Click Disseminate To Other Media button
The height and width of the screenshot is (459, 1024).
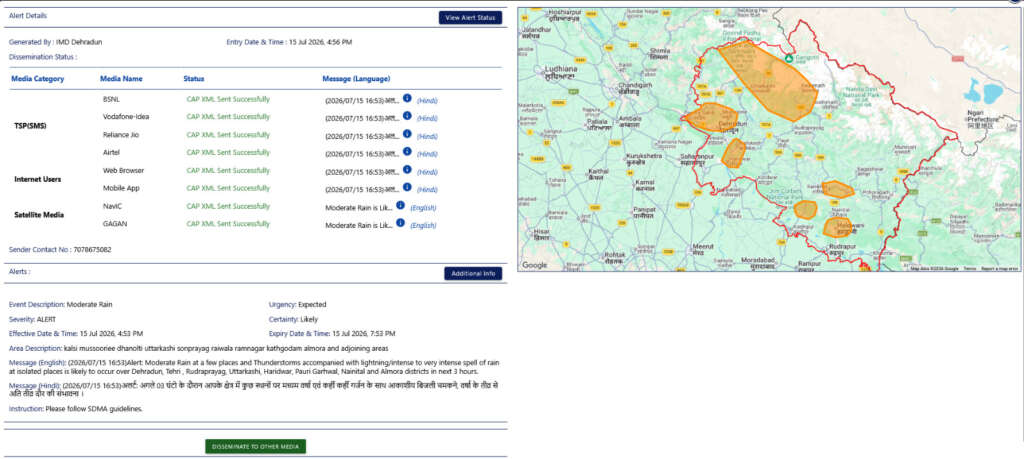(x=255, y=447)
